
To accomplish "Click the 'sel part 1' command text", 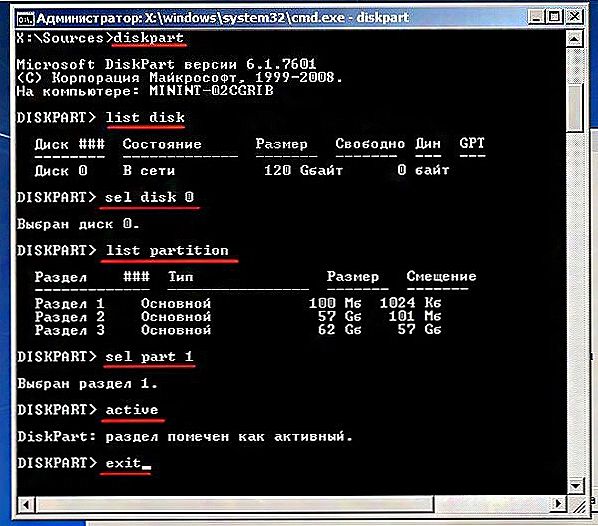I will click(149, 357).
